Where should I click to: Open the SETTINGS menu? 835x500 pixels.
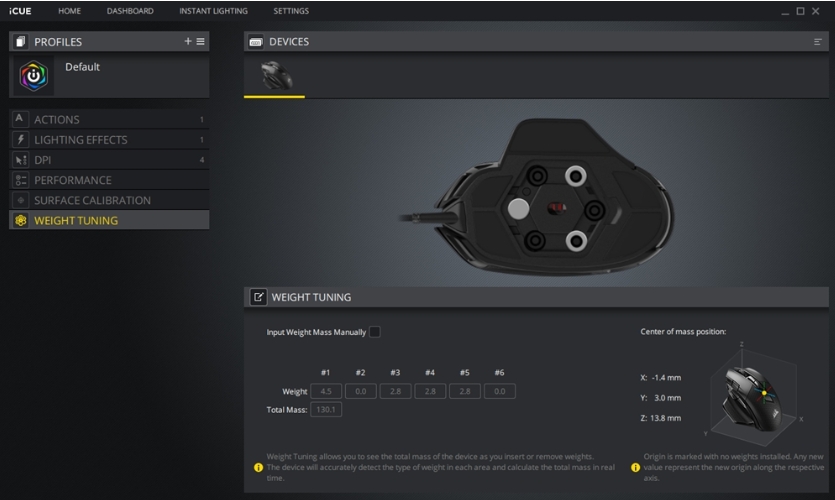(291, 11)
